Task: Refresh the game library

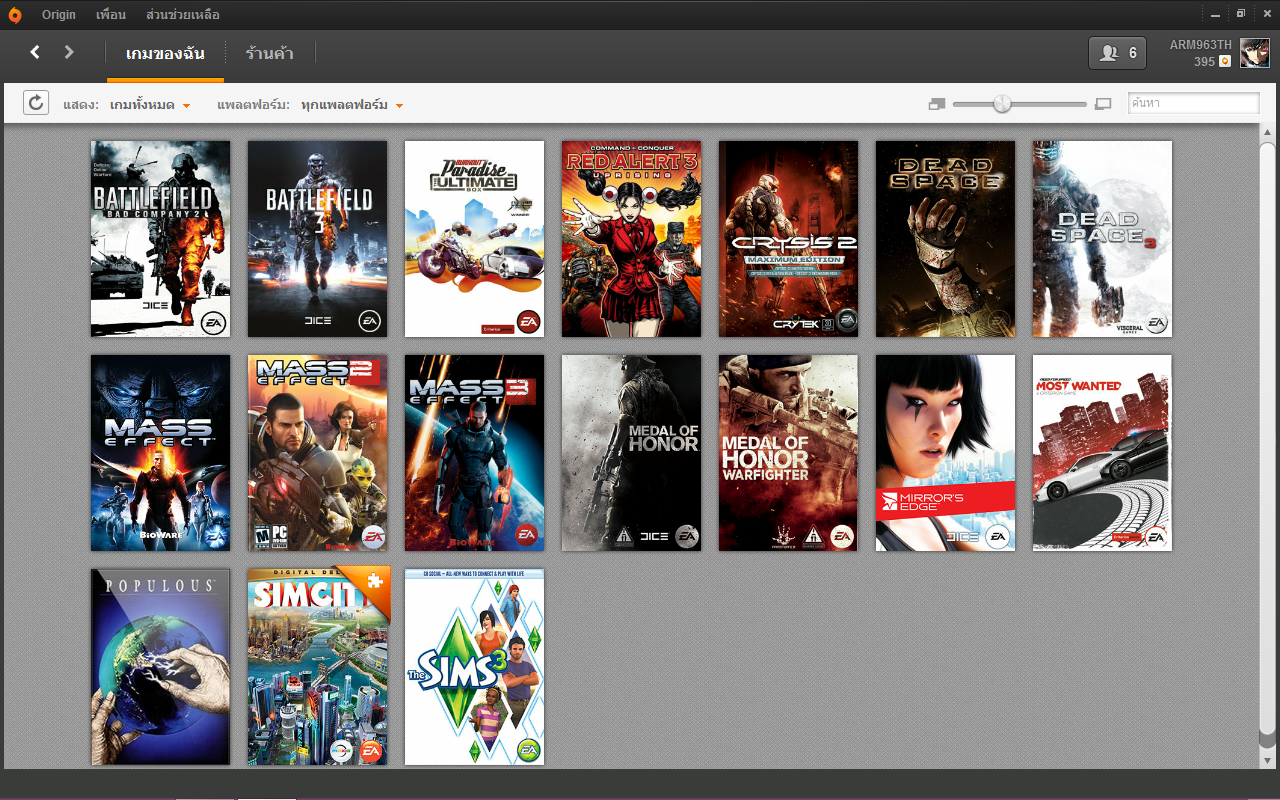Action: (x=36, y=102)
